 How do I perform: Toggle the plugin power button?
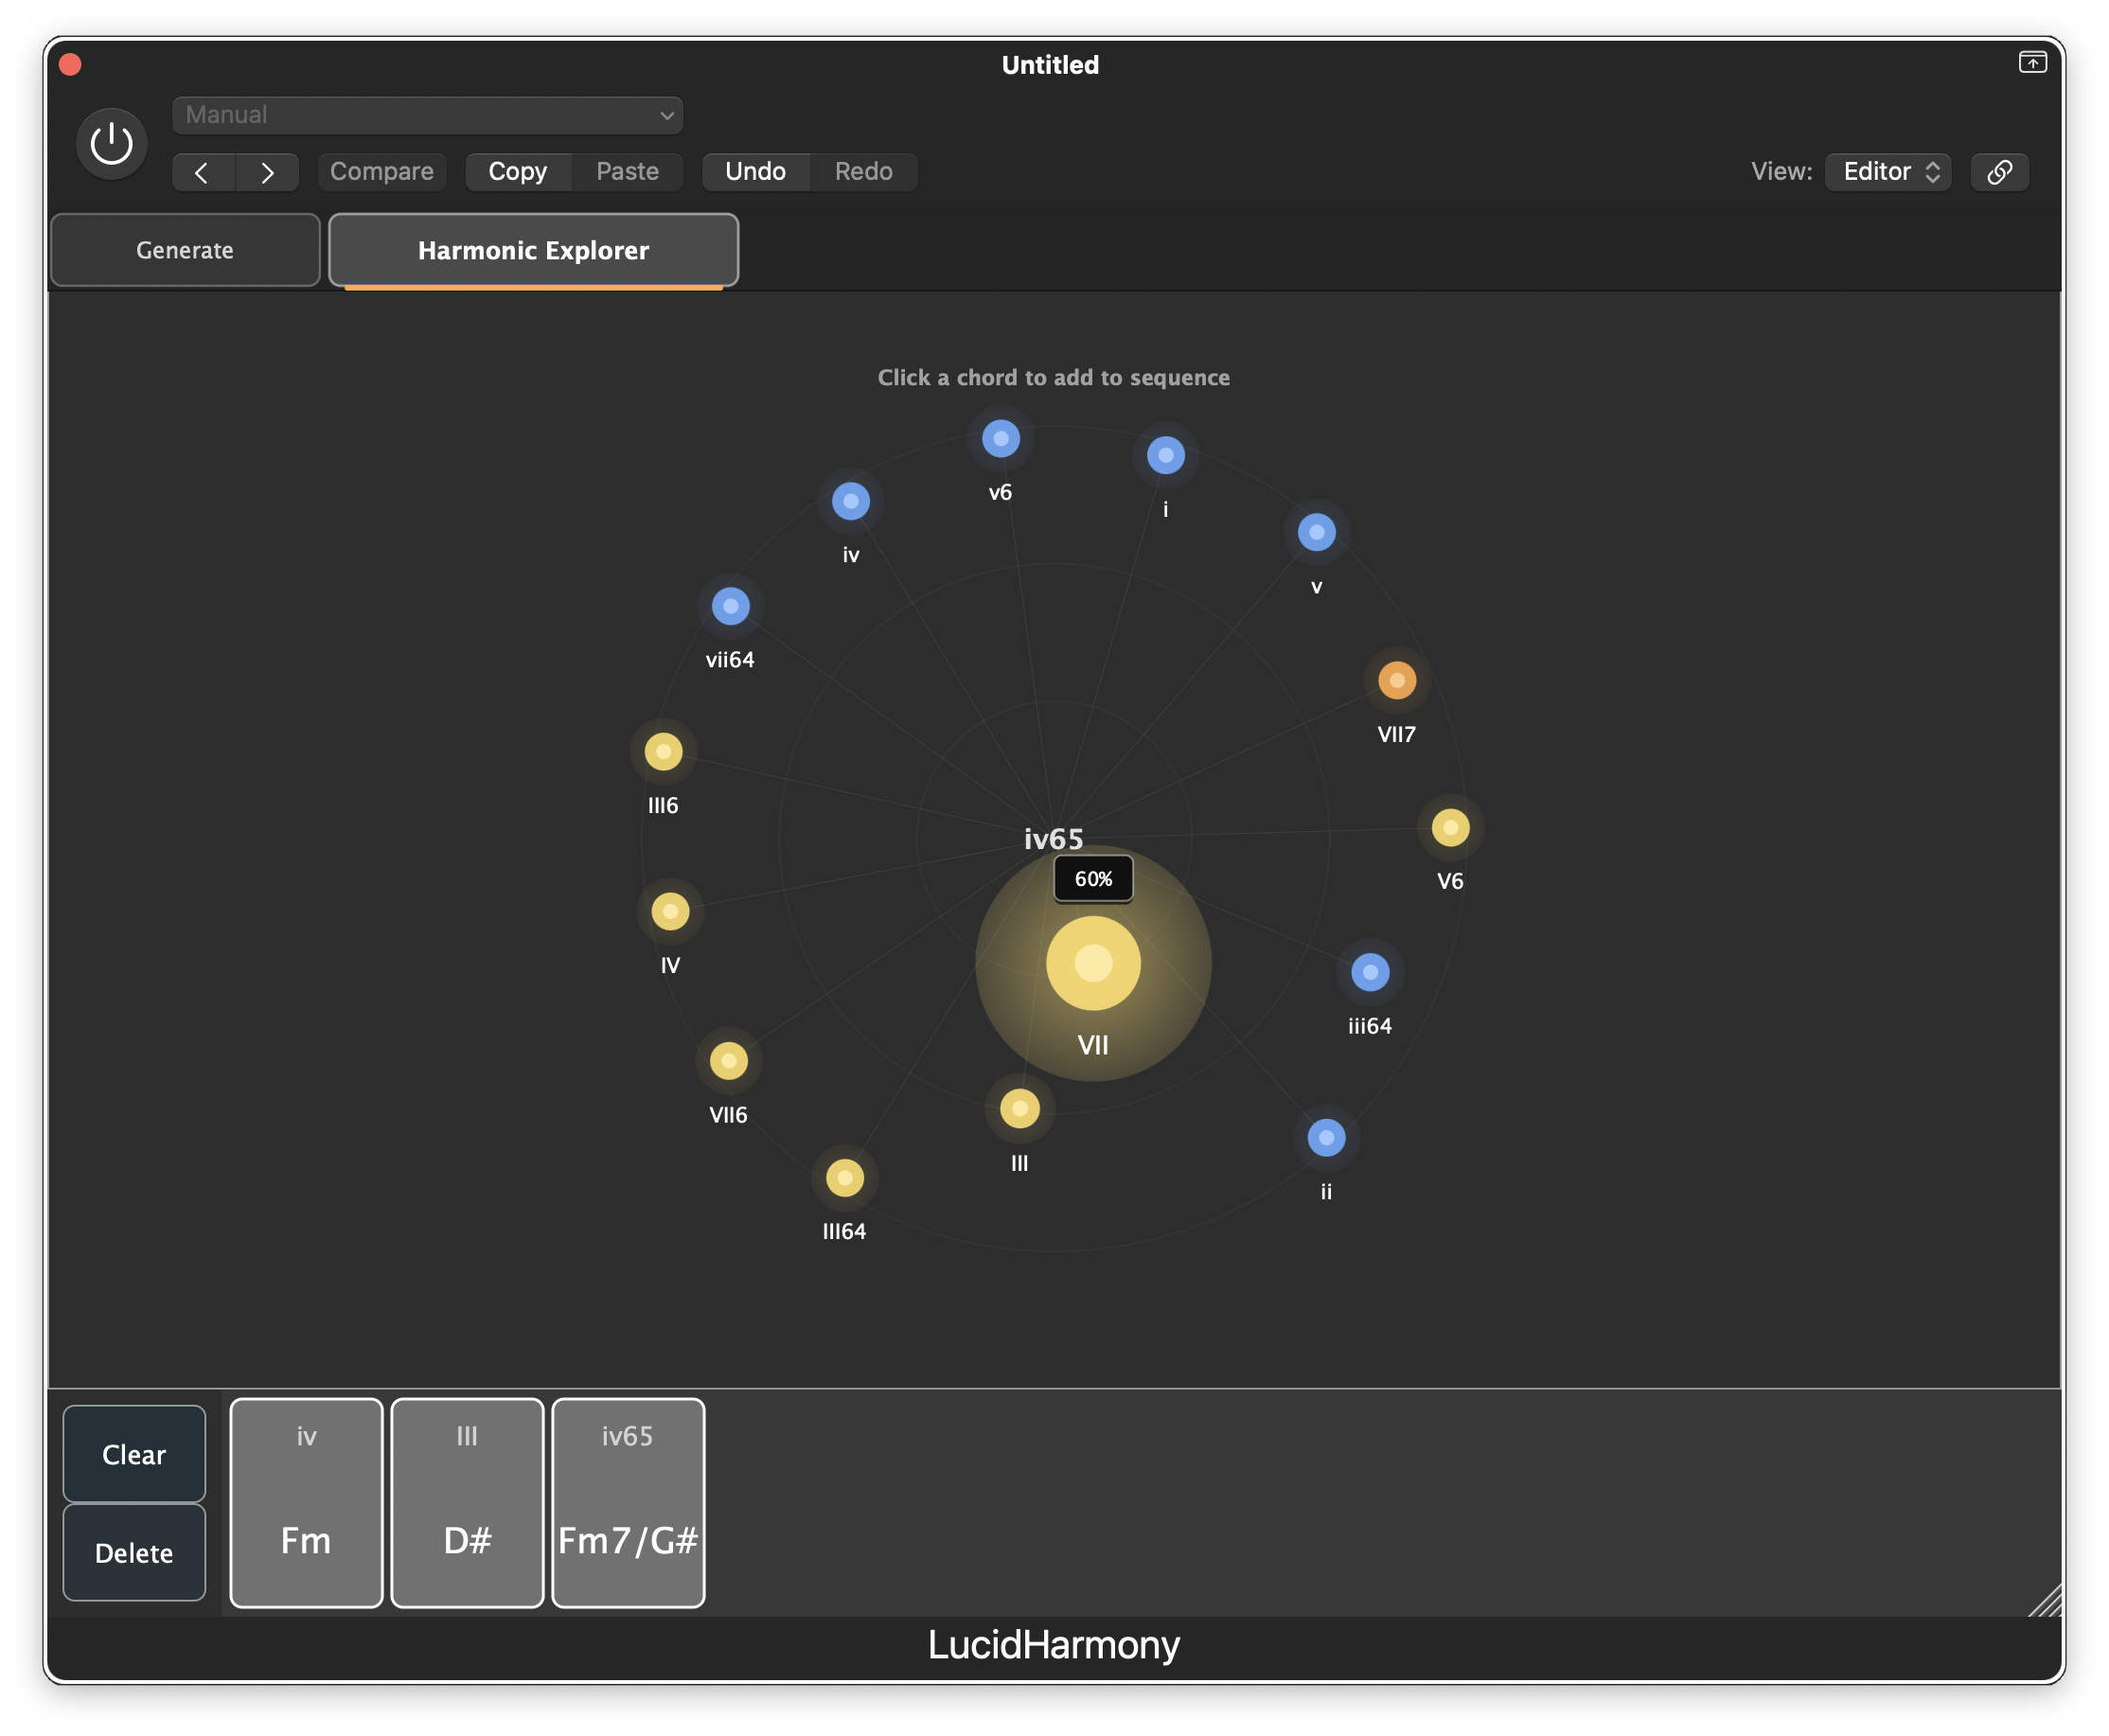pos(112,143)
